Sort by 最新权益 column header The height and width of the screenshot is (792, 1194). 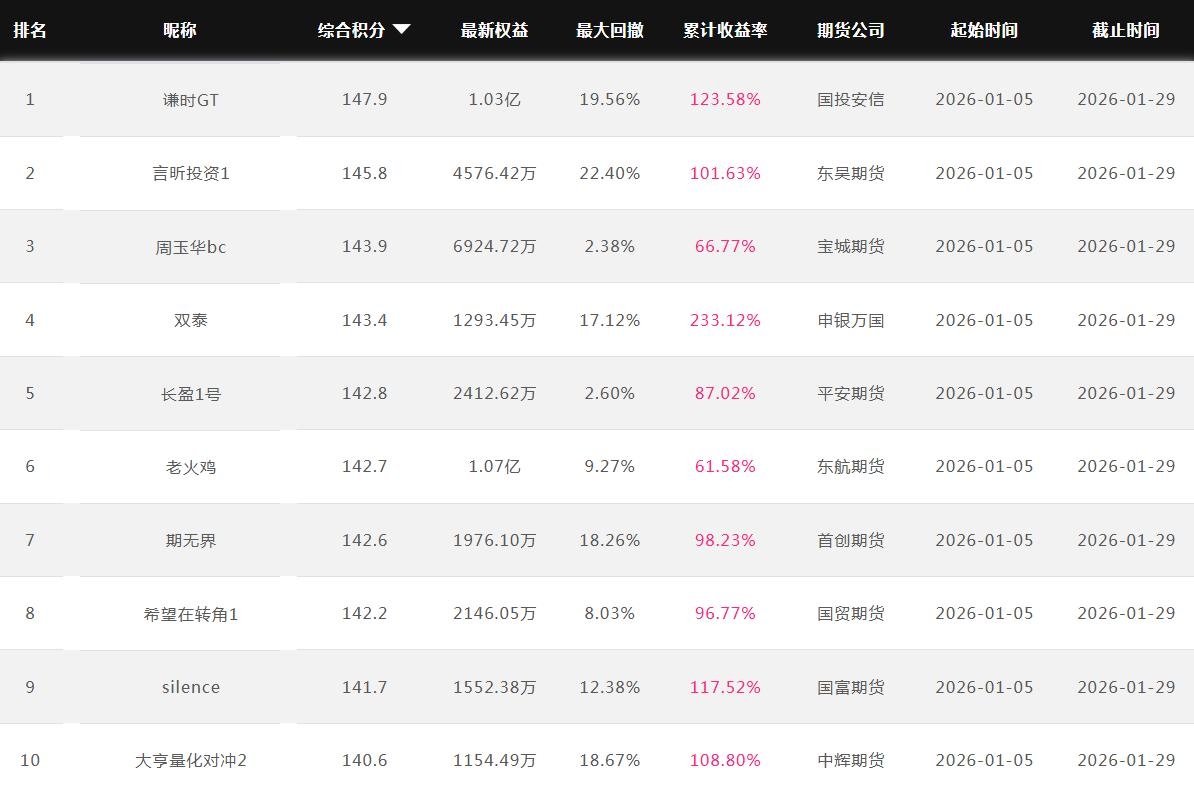coord(494,30)
